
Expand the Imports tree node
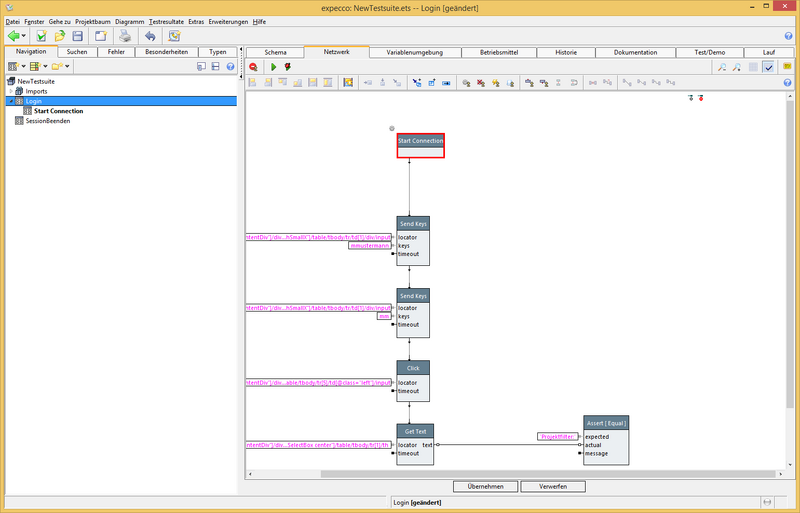(x=10, y=91)
